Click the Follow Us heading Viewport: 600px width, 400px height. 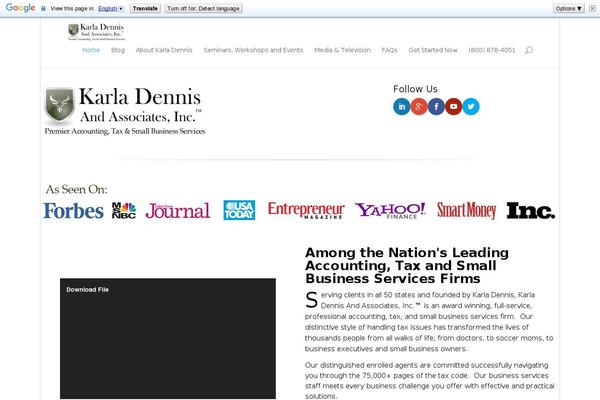[415, 89]
